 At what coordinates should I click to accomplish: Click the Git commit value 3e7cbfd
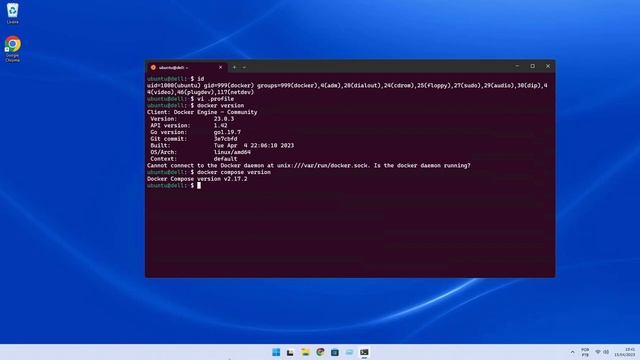tap(225, 139)
